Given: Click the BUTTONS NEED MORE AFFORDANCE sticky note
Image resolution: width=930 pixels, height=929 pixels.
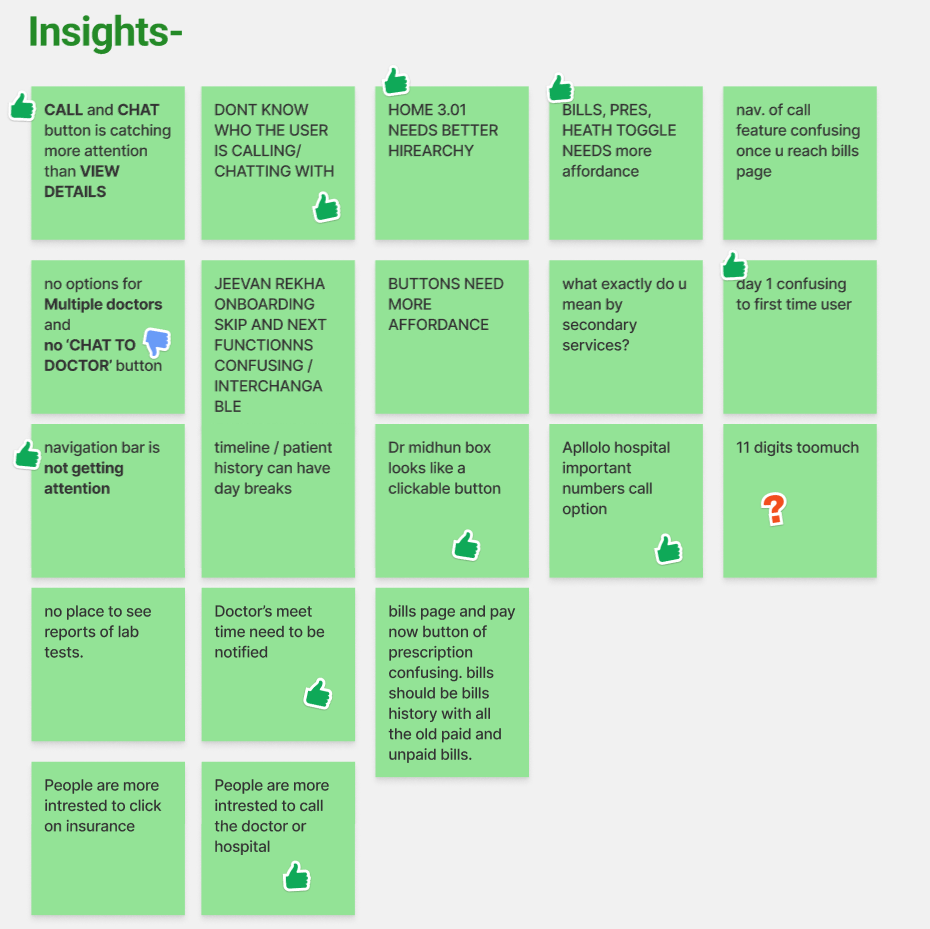Looking at the screenshot, I should 452,336.
